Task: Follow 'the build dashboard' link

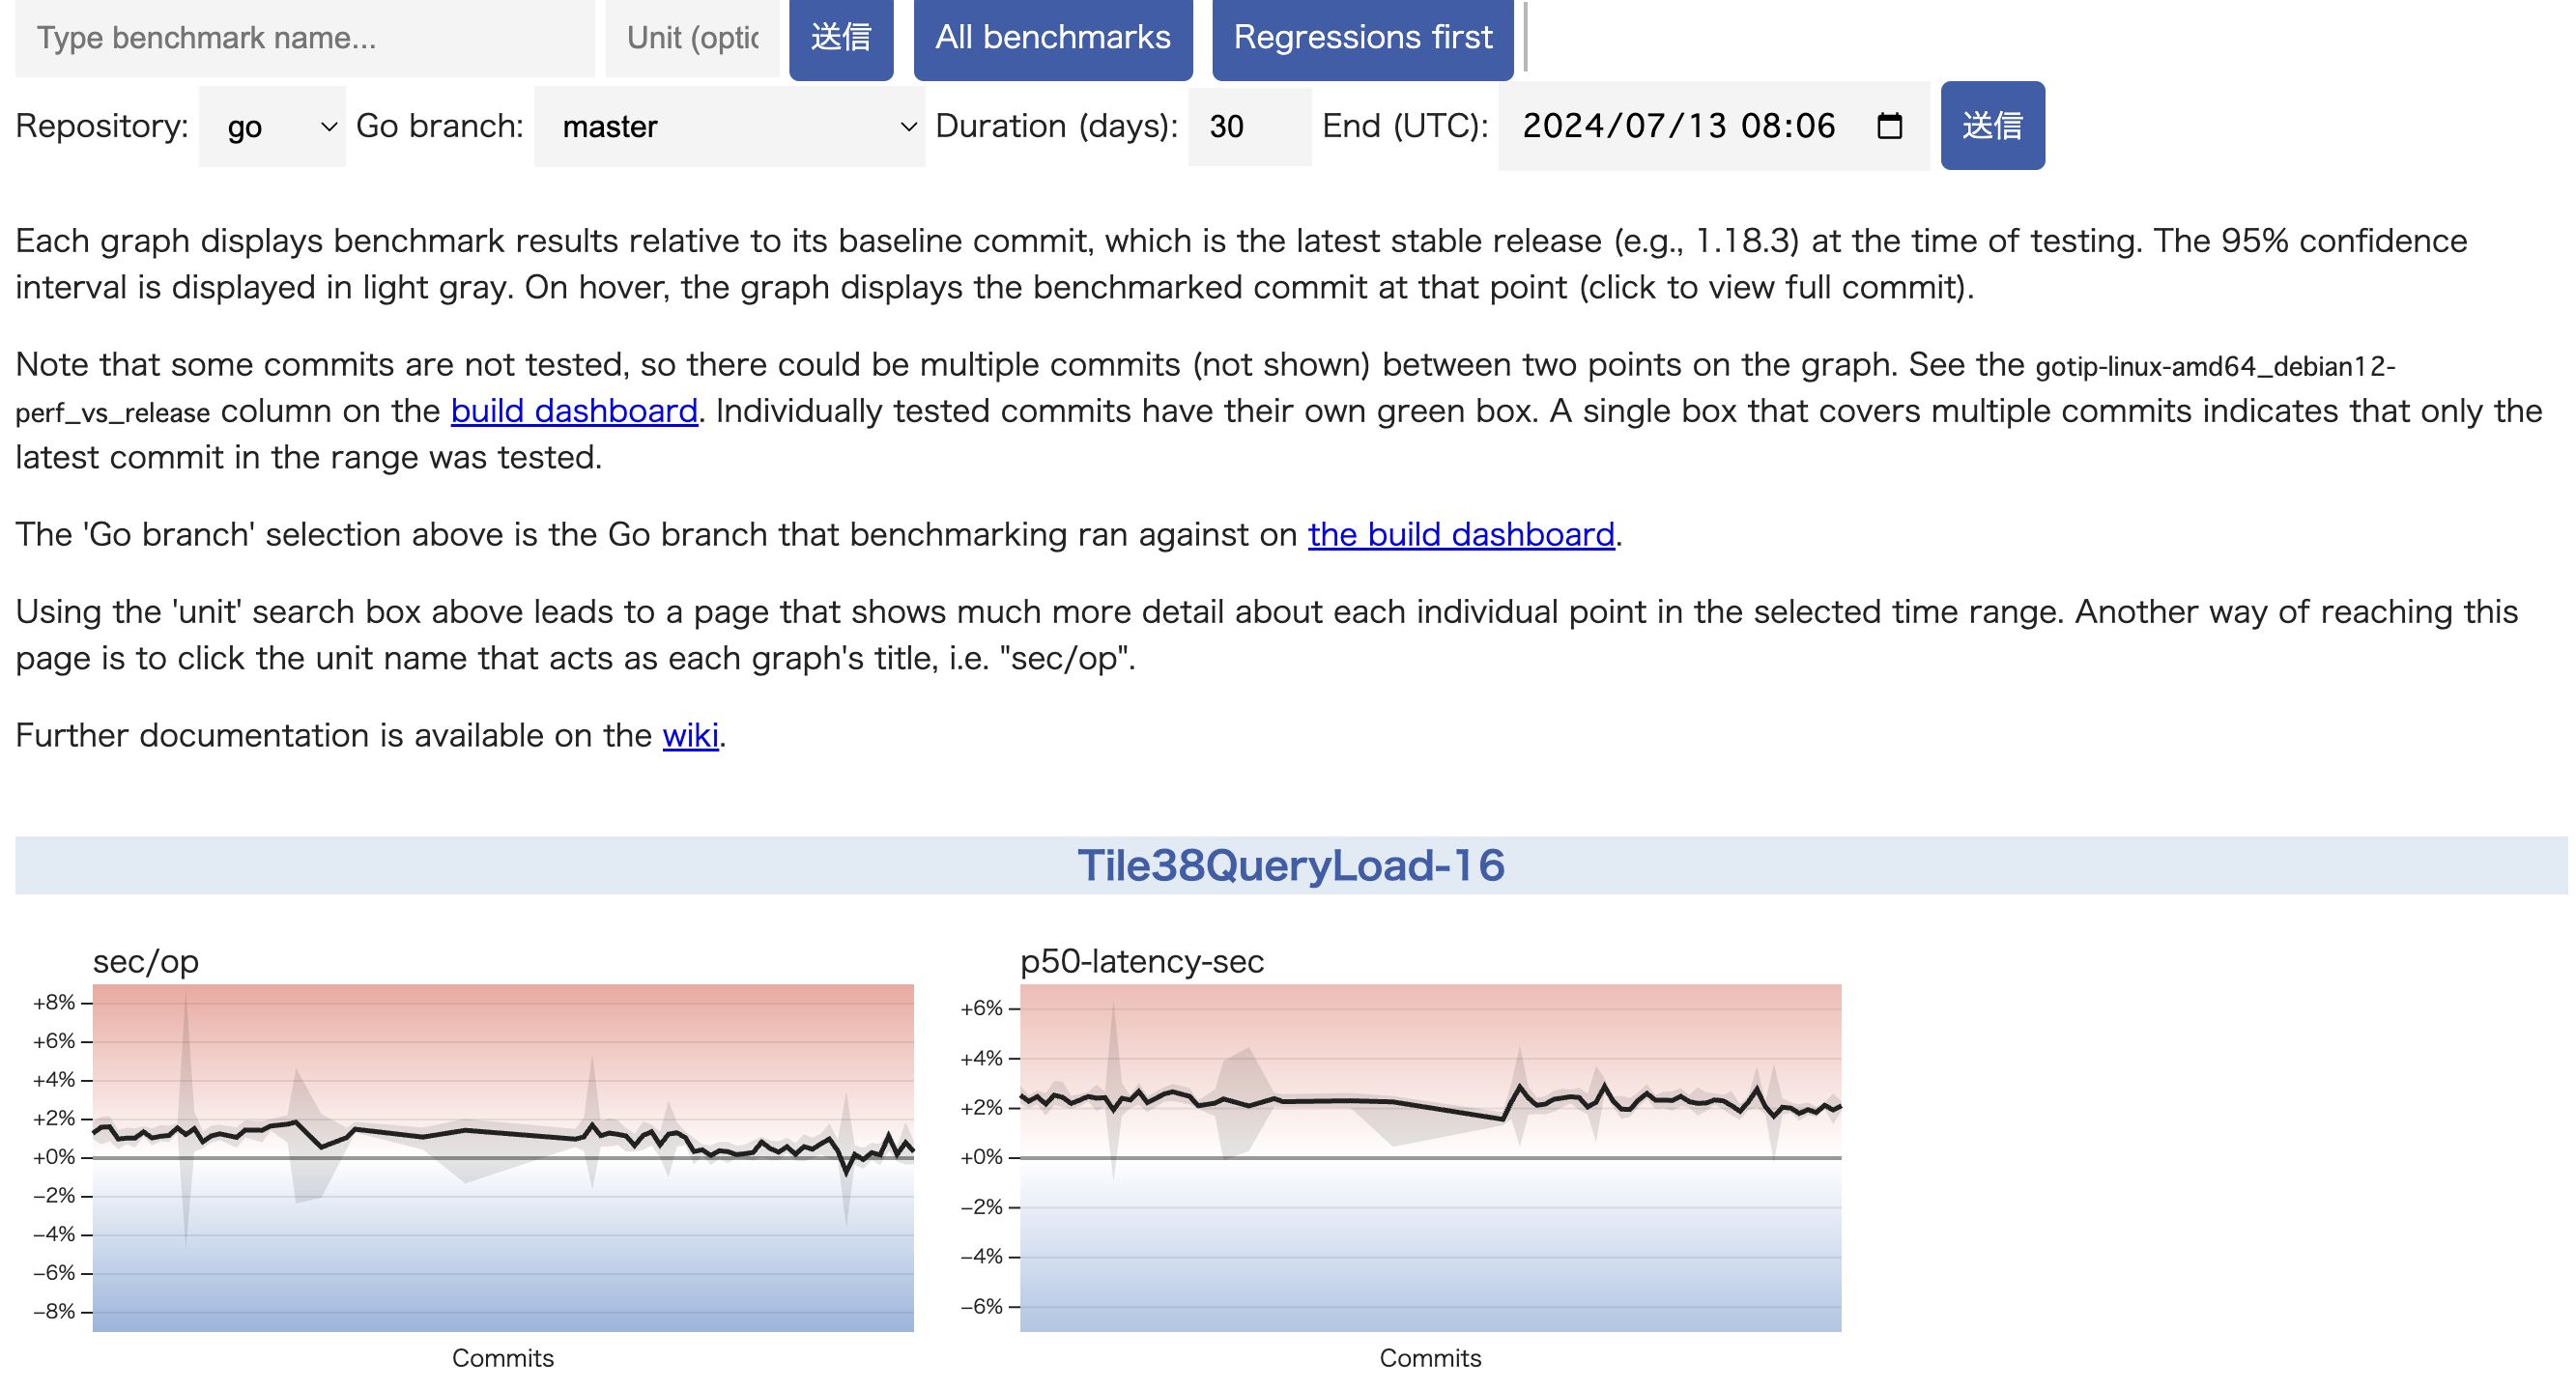Action: pyautogui.click(x=1460, y=534)
